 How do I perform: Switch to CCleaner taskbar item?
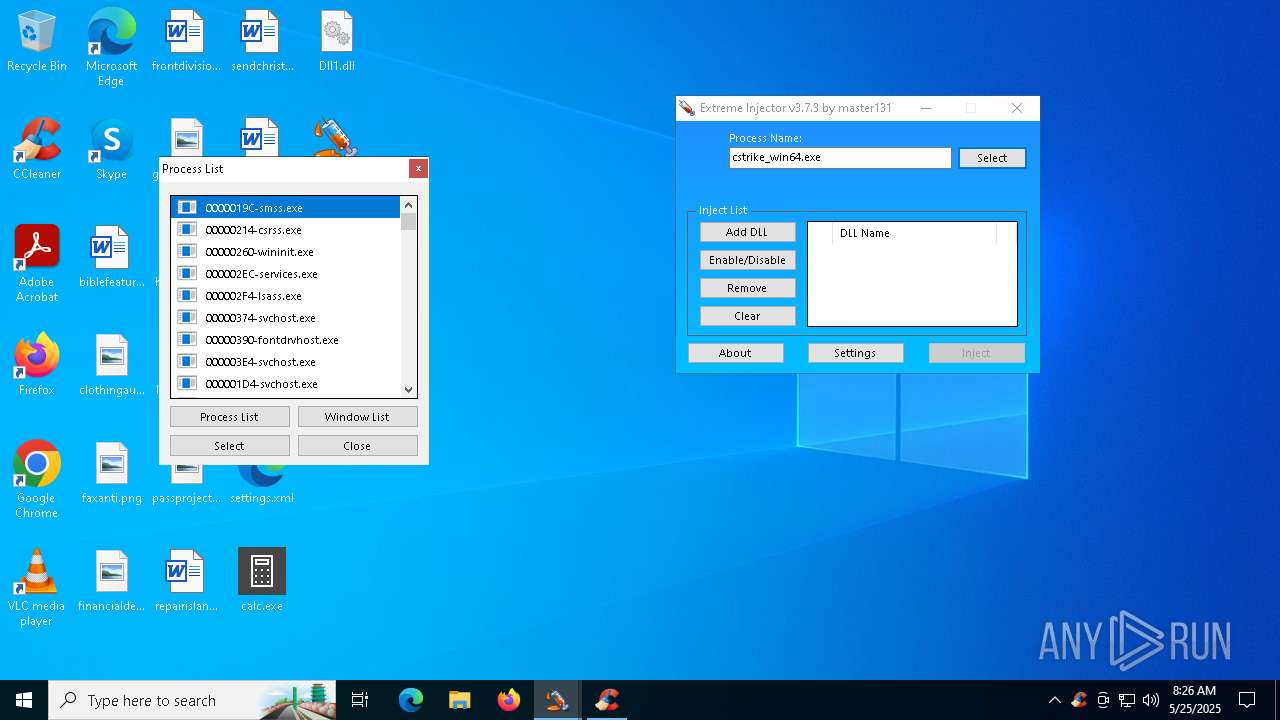coord(606,700)
